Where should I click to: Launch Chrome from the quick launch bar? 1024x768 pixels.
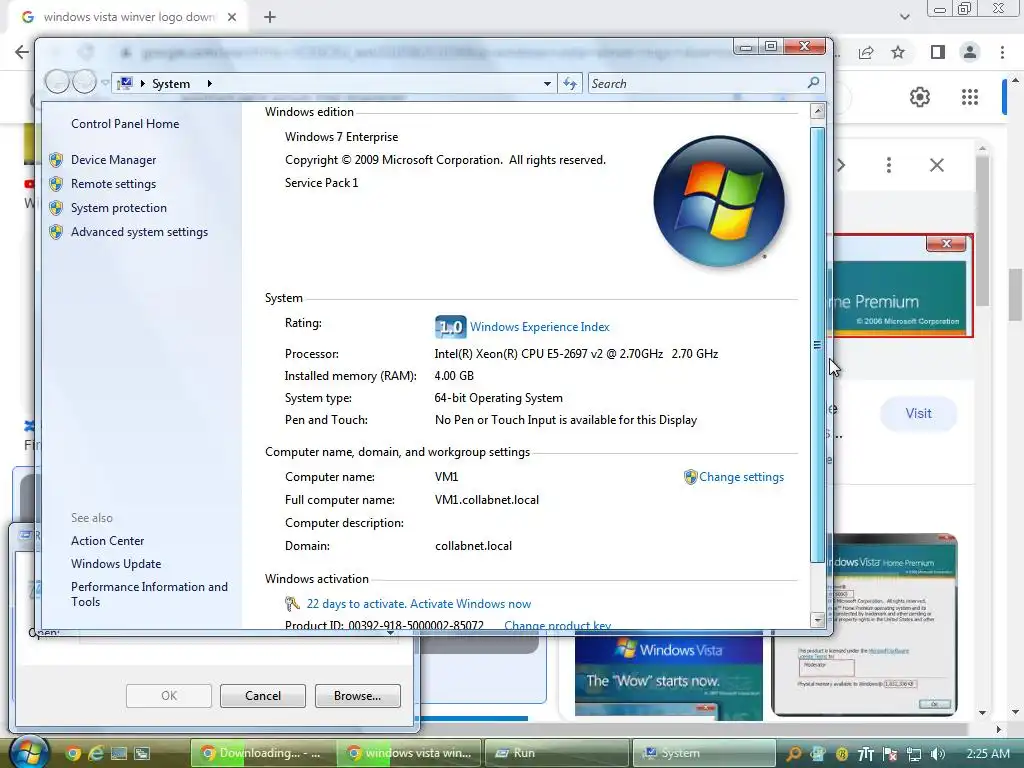[73, 754]
